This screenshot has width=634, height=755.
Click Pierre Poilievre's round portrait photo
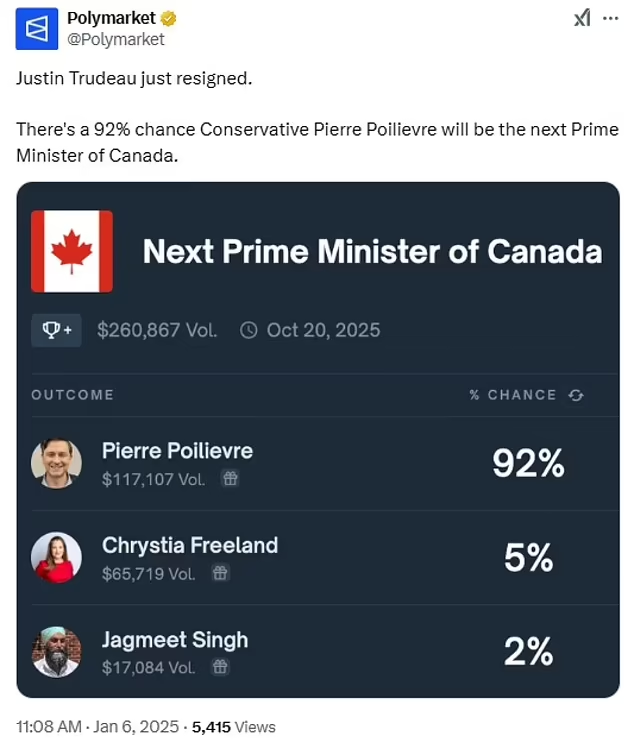[x=56, y=464]
